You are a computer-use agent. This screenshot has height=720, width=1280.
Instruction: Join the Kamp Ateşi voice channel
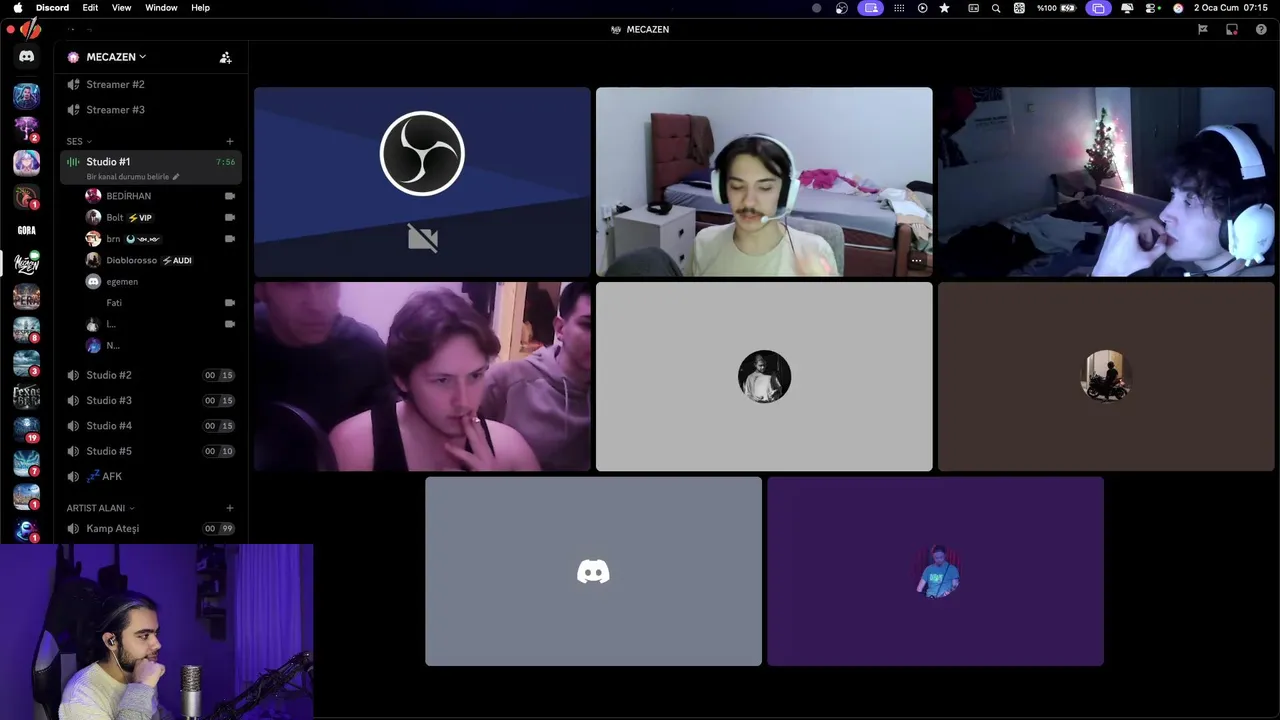pyautogui.click(x=150, y=528)
